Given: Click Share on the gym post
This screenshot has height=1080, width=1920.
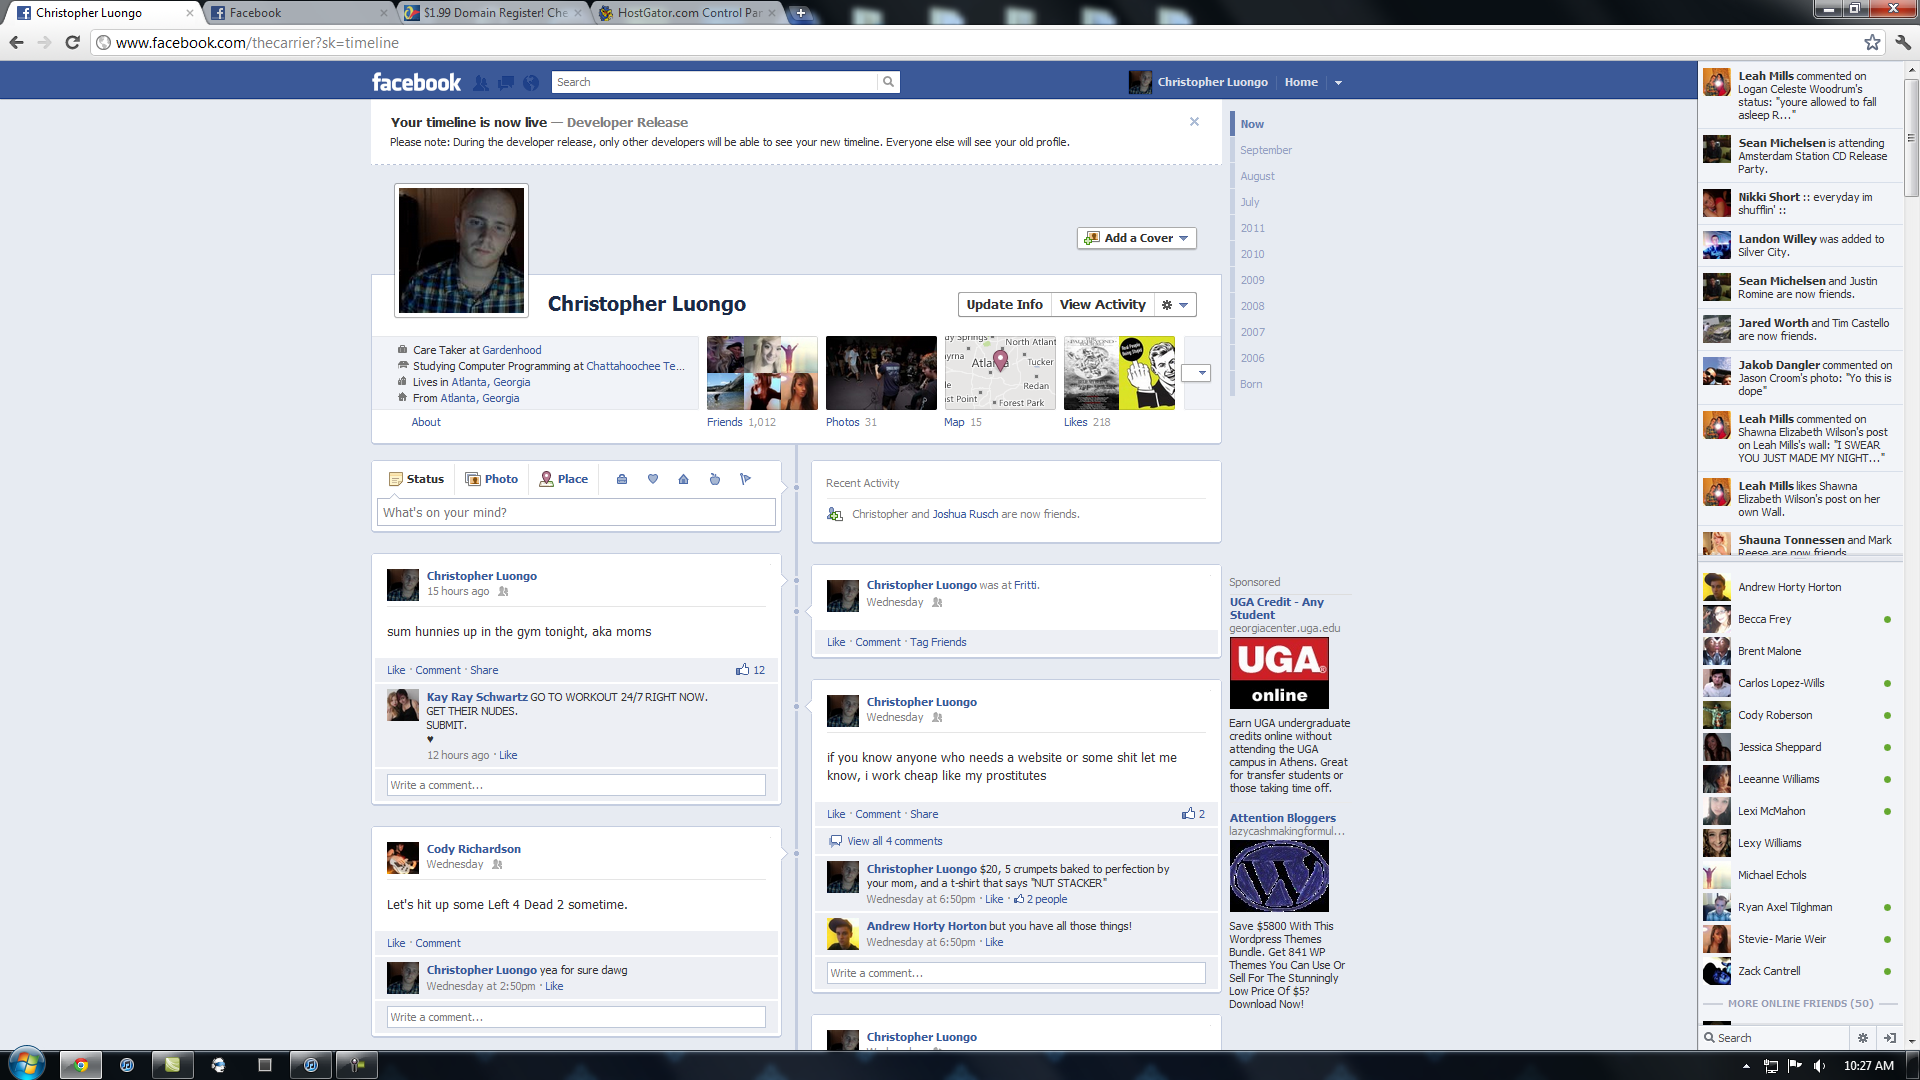Looking at the screenshot, I should [484, 670].
